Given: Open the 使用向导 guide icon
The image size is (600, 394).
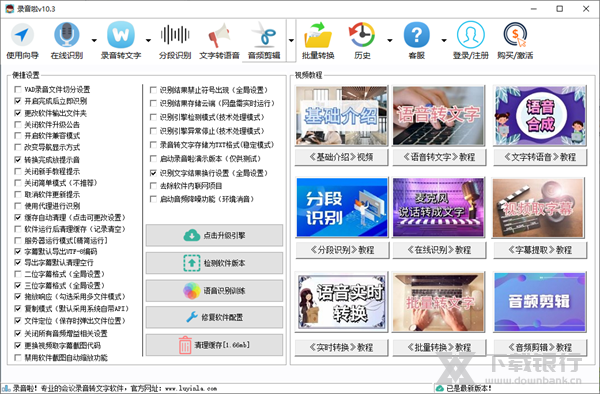Looking at the screenshot, I should (22, 41).
